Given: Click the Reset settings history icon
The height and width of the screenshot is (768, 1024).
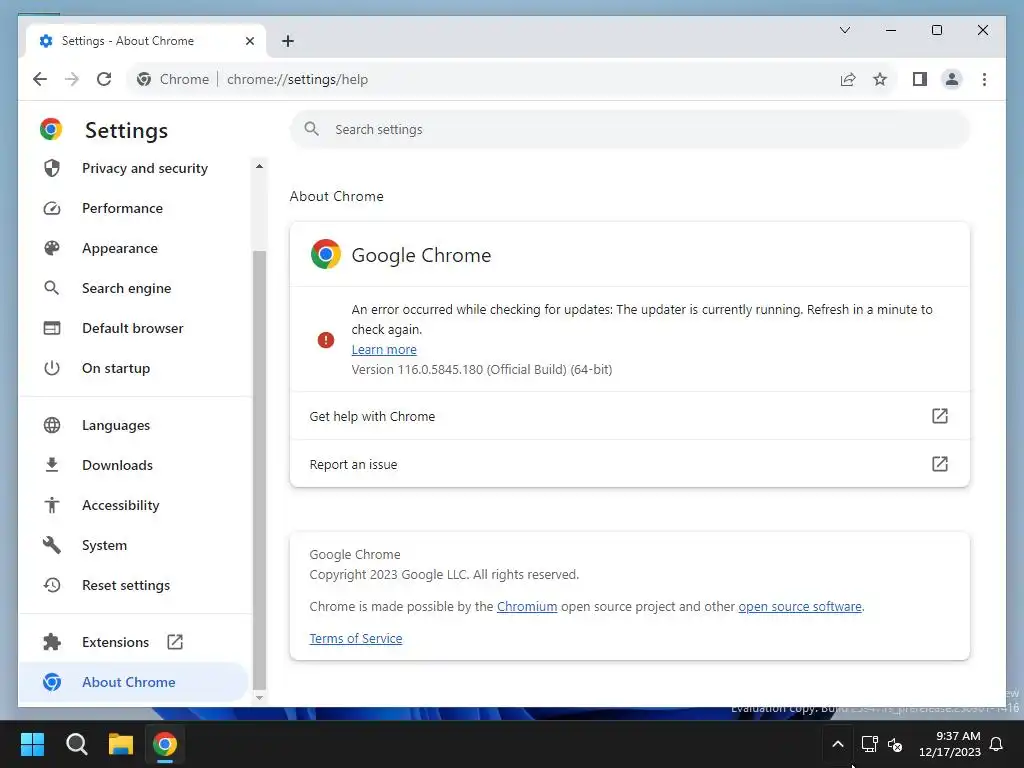Looking at the screenshot, I should coord(52,585).
